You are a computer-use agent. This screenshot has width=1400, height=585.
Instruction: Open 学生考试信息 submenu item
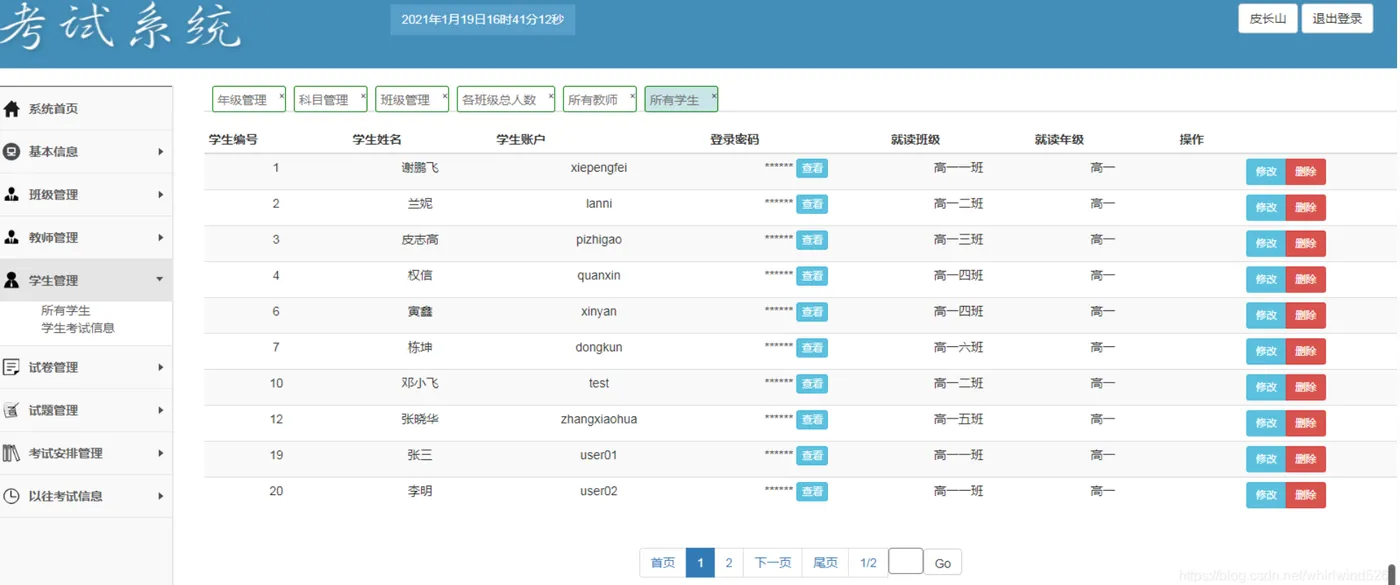pos(78,328)
